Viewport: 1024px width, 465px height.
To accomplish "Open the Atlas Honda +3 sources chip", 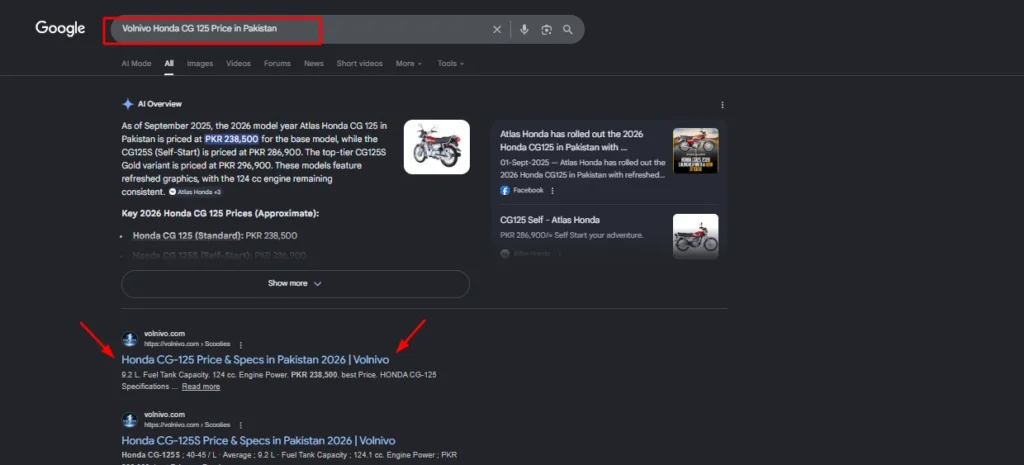I will coord(195,192).
